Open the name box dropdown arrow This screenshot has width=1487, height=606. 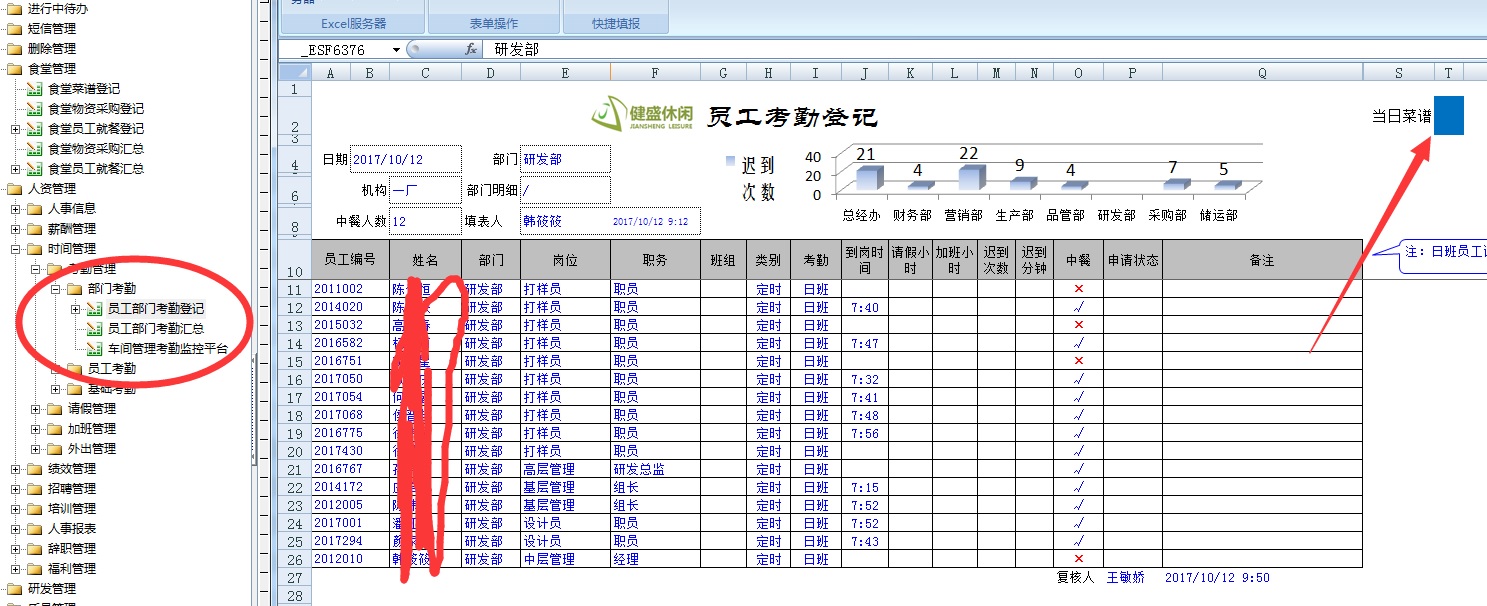pos(396,50)
